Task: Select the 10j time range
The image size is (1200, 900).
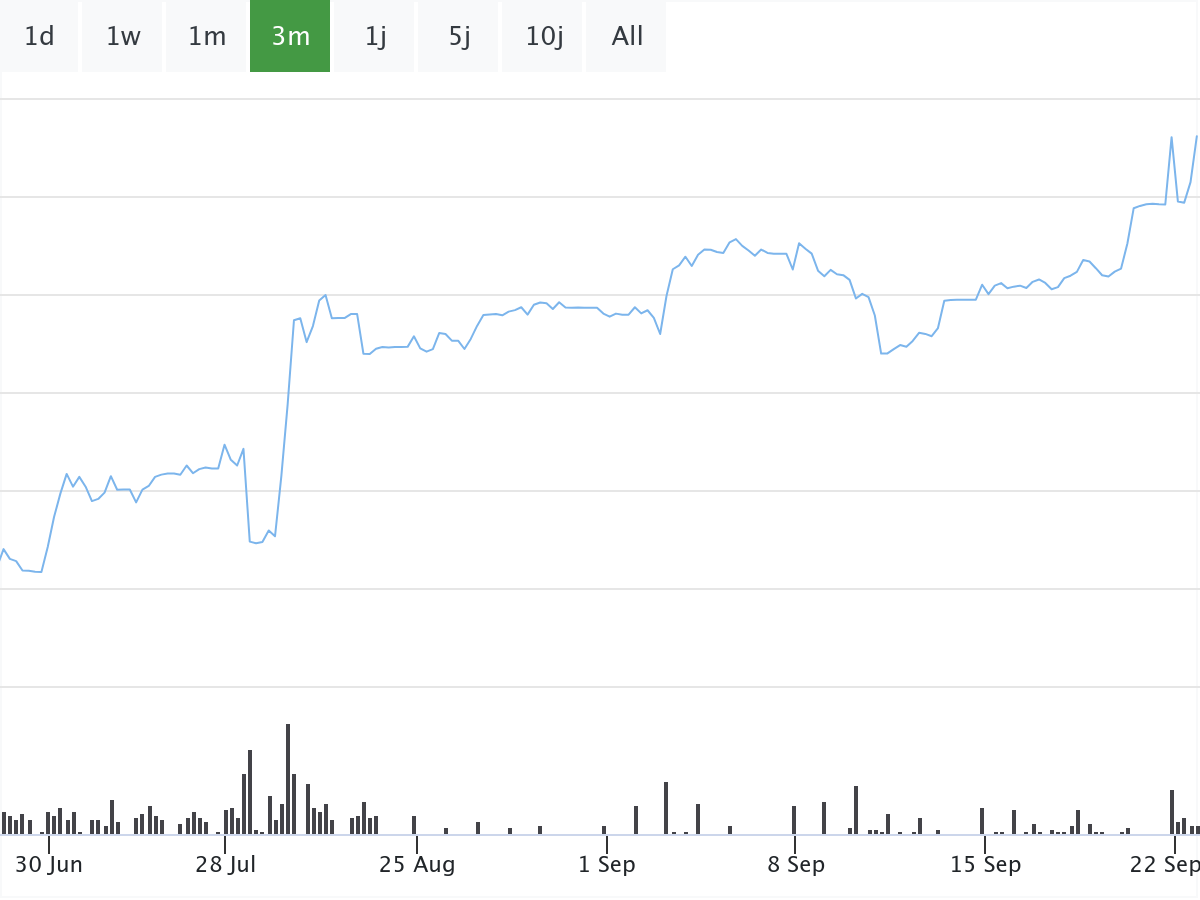Action: pyautogui.click(x=543, y=37)
